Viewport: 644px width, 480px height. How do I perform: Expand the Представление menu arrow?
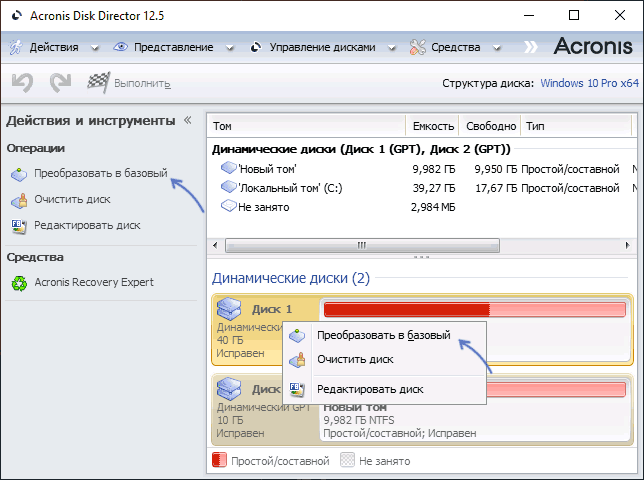(x=230, y=48)
